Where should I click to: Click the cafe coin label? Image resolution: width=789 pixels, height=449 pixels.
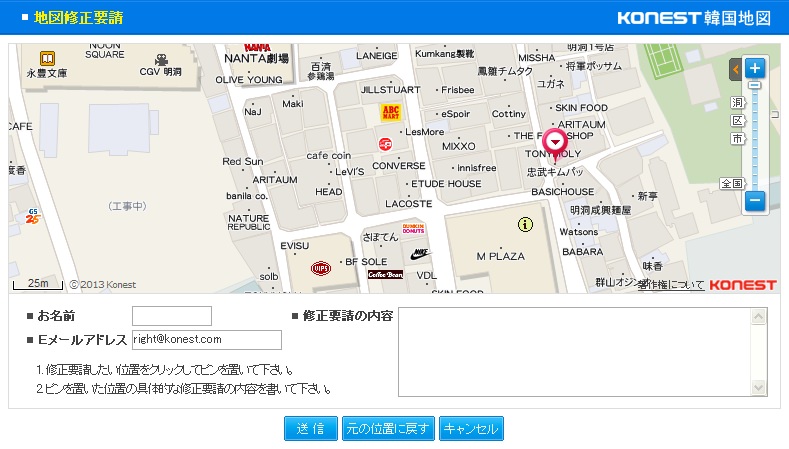coord(329,156)
